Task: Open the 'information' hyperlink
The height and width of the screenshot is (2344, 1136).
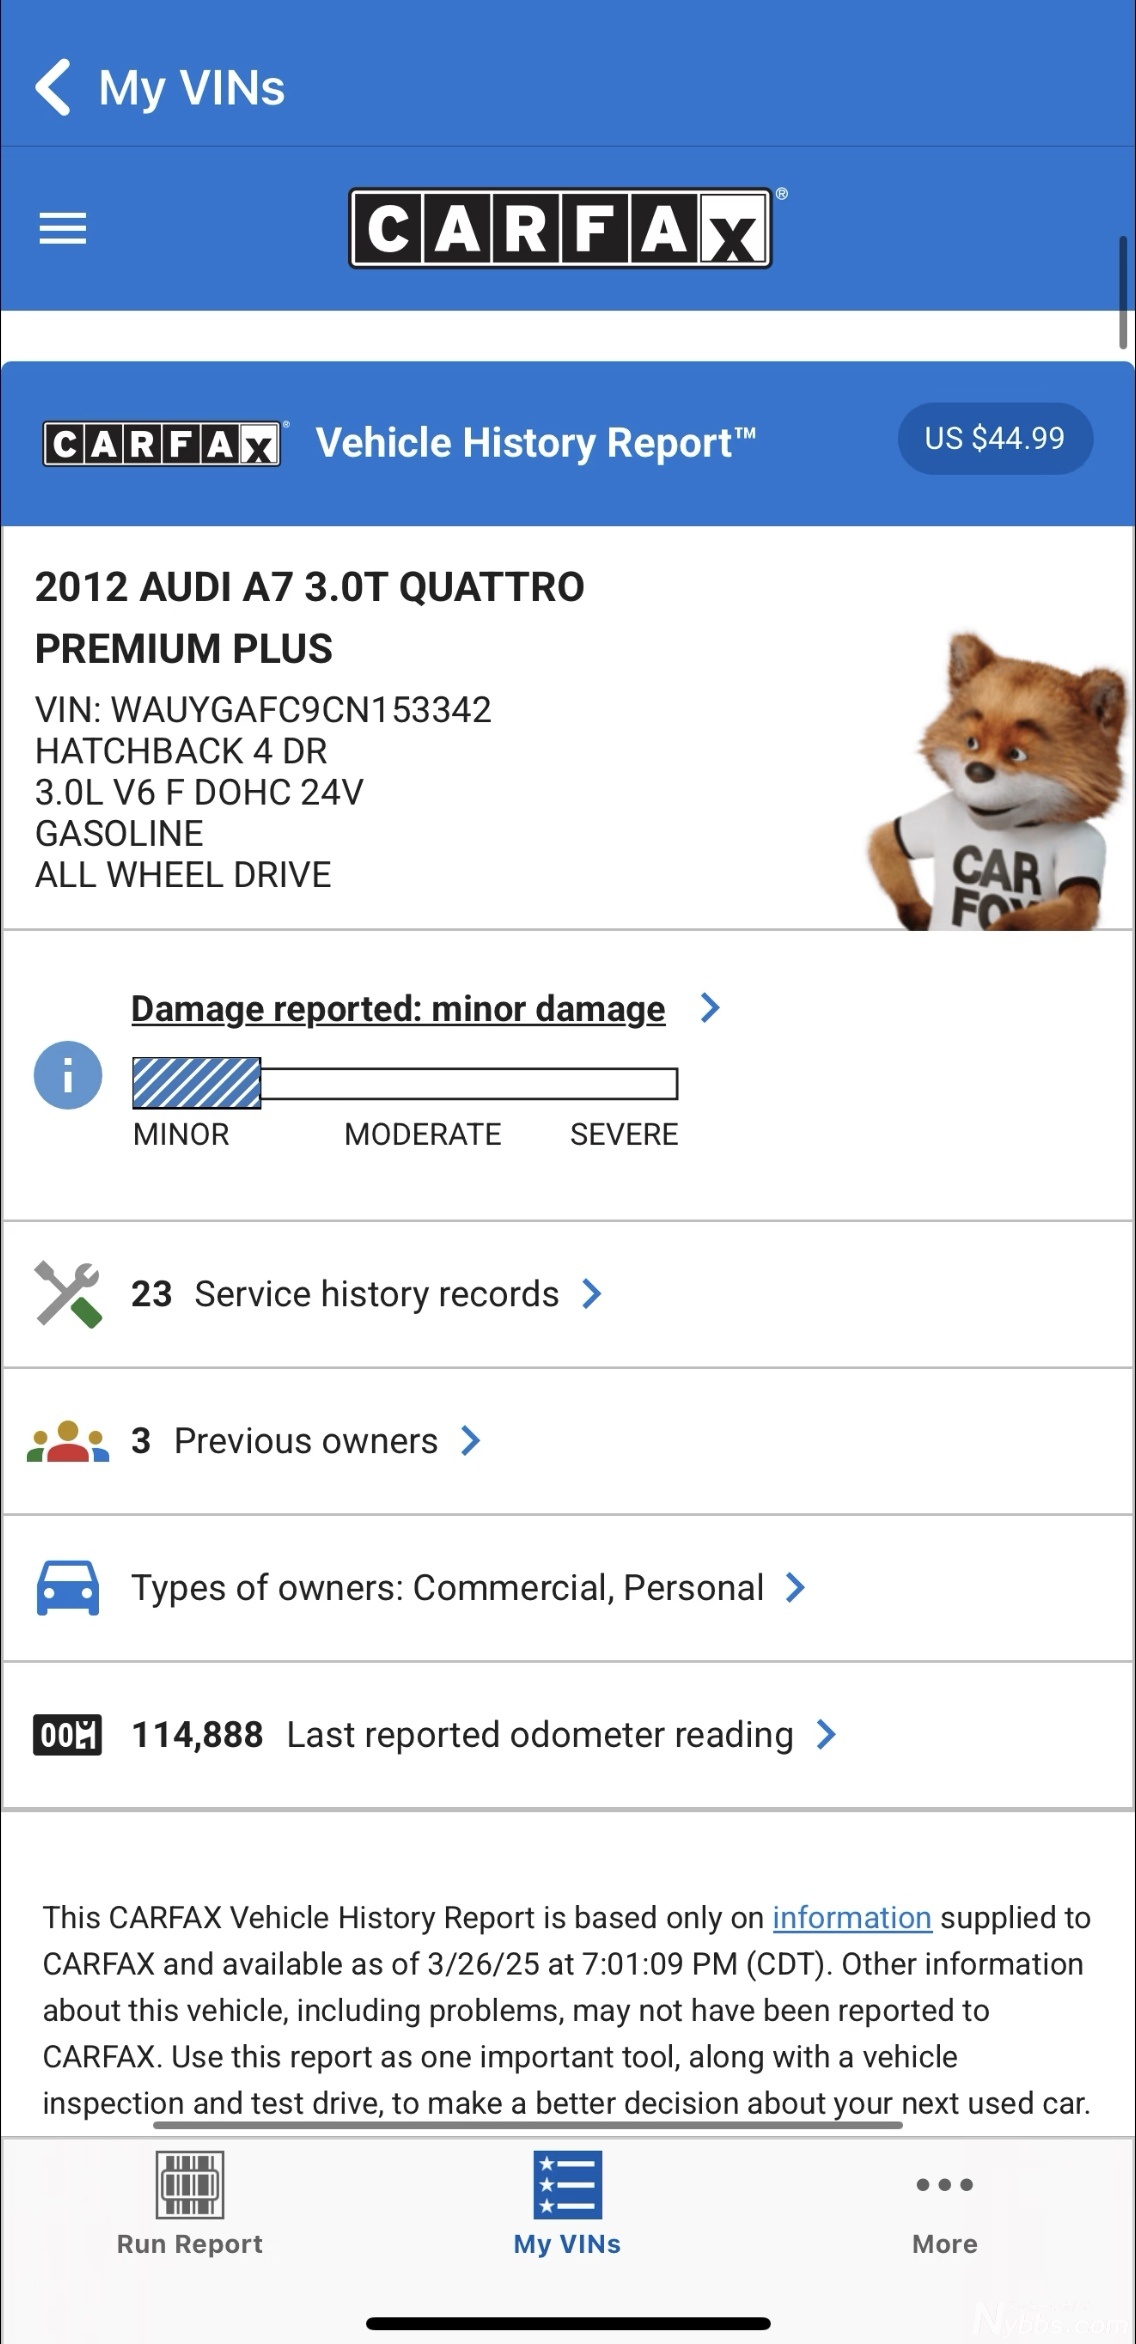Action: pos(852,1918)
